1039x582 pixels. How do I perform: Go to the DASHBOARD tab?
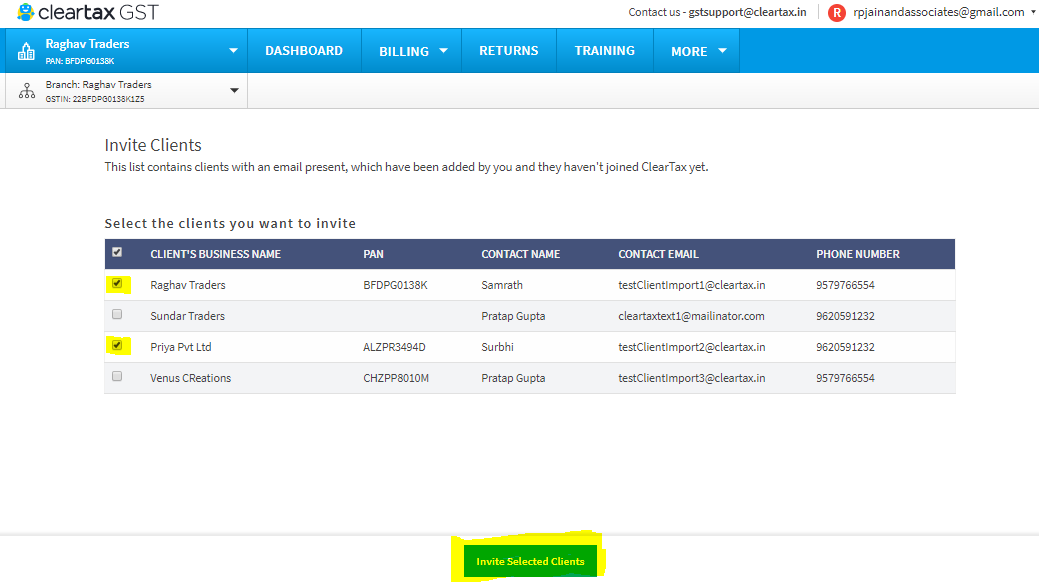click(x=304, y=50)
